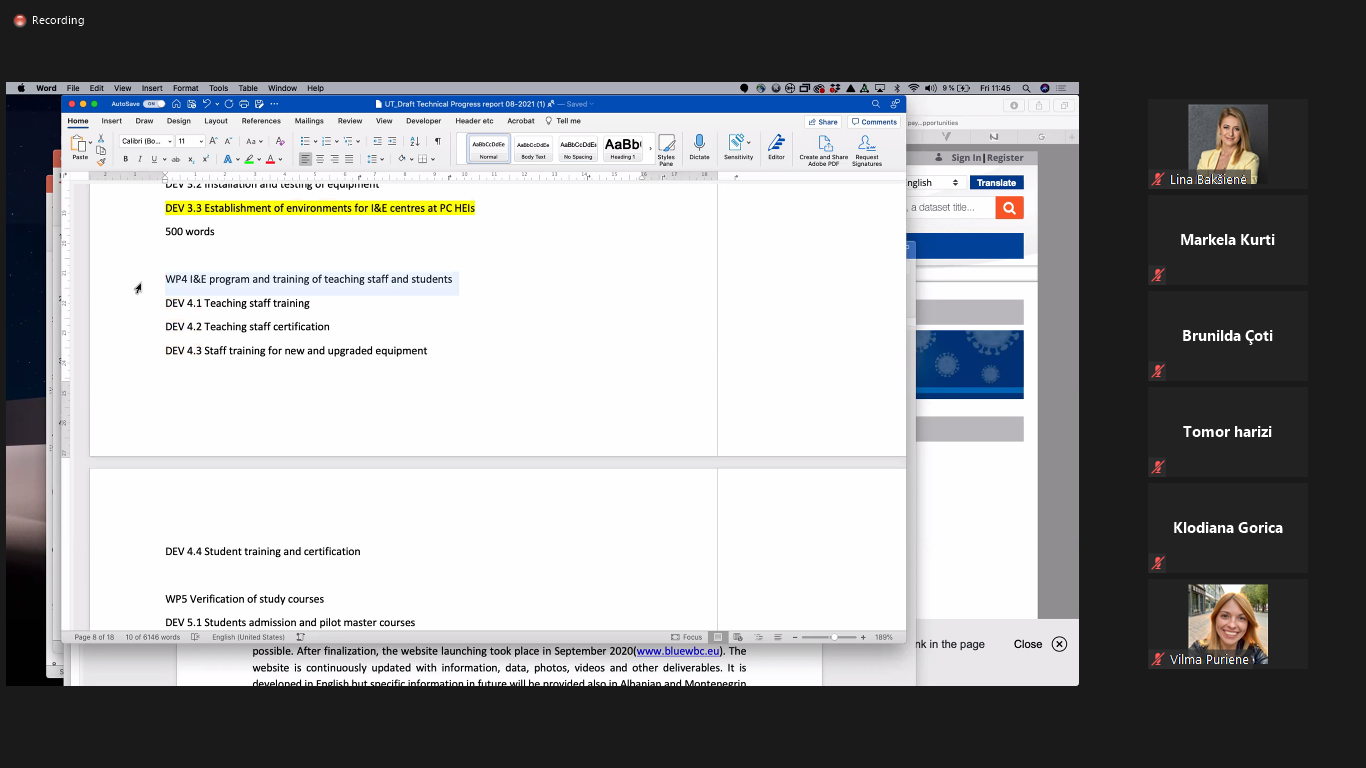Open the References ribbon tab

pos(261,121)
